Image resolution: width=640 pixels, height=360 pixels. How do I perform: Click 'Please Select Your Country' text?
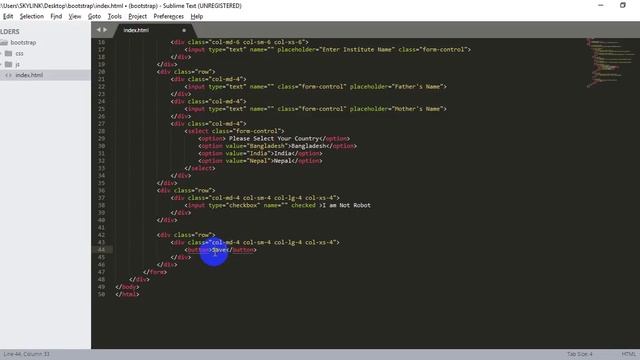click(x=273, y=138)
